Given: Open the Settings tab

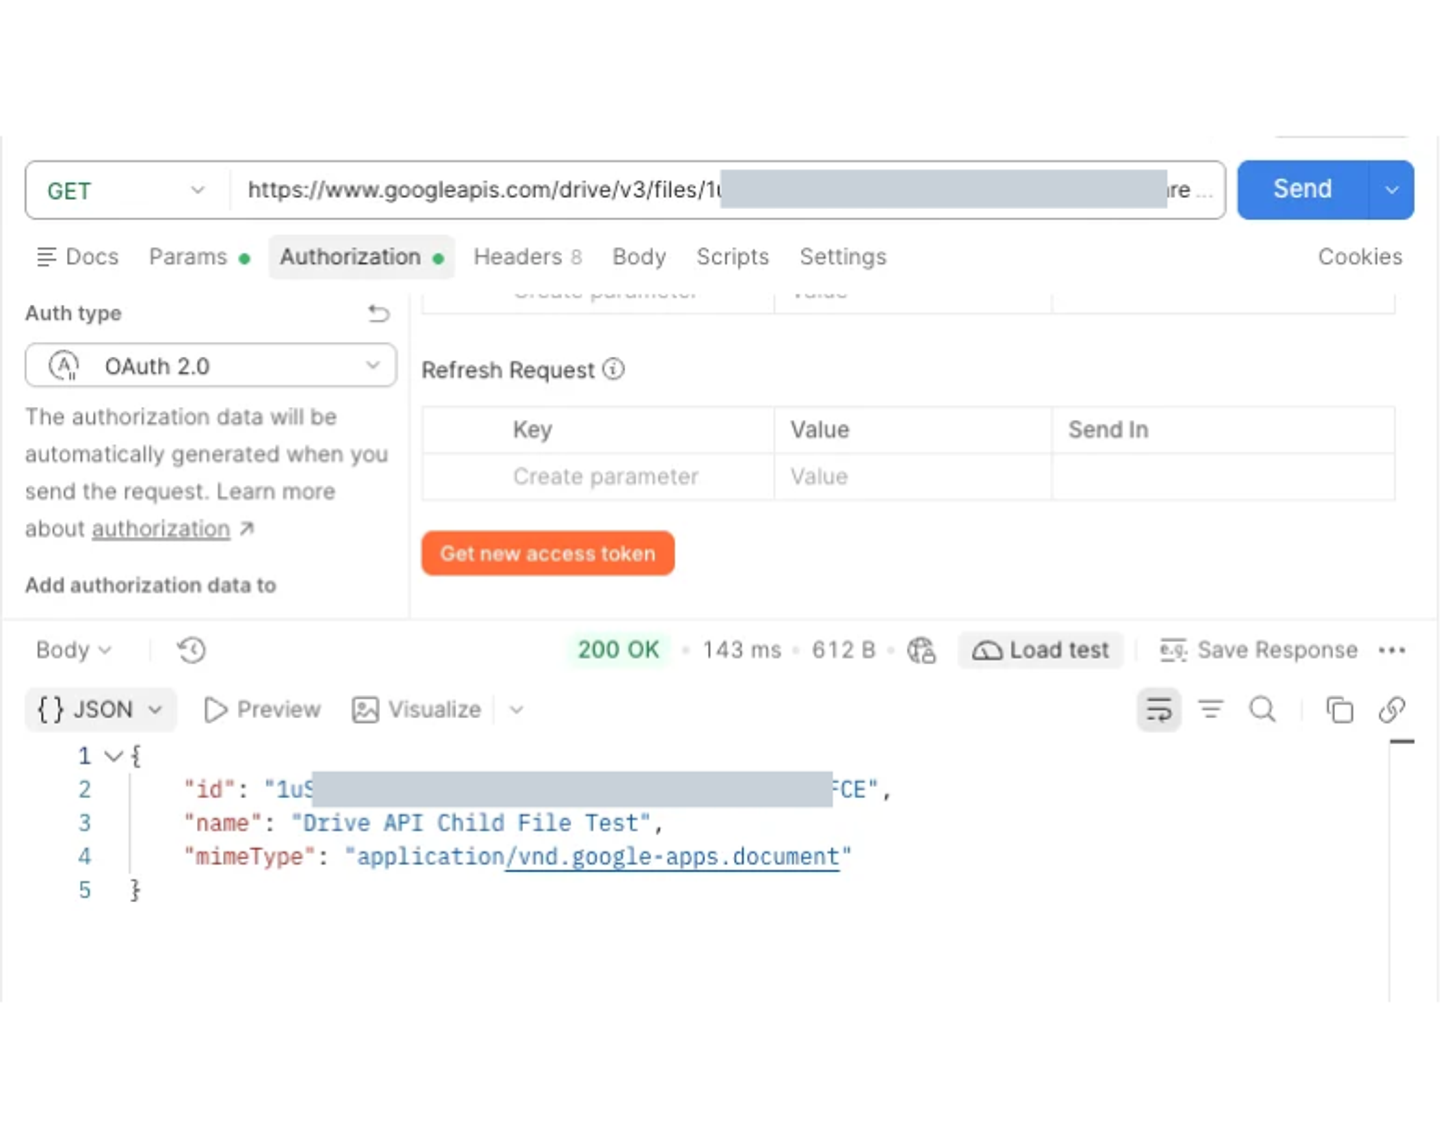Looking at the screenshot, I should 843,257.
